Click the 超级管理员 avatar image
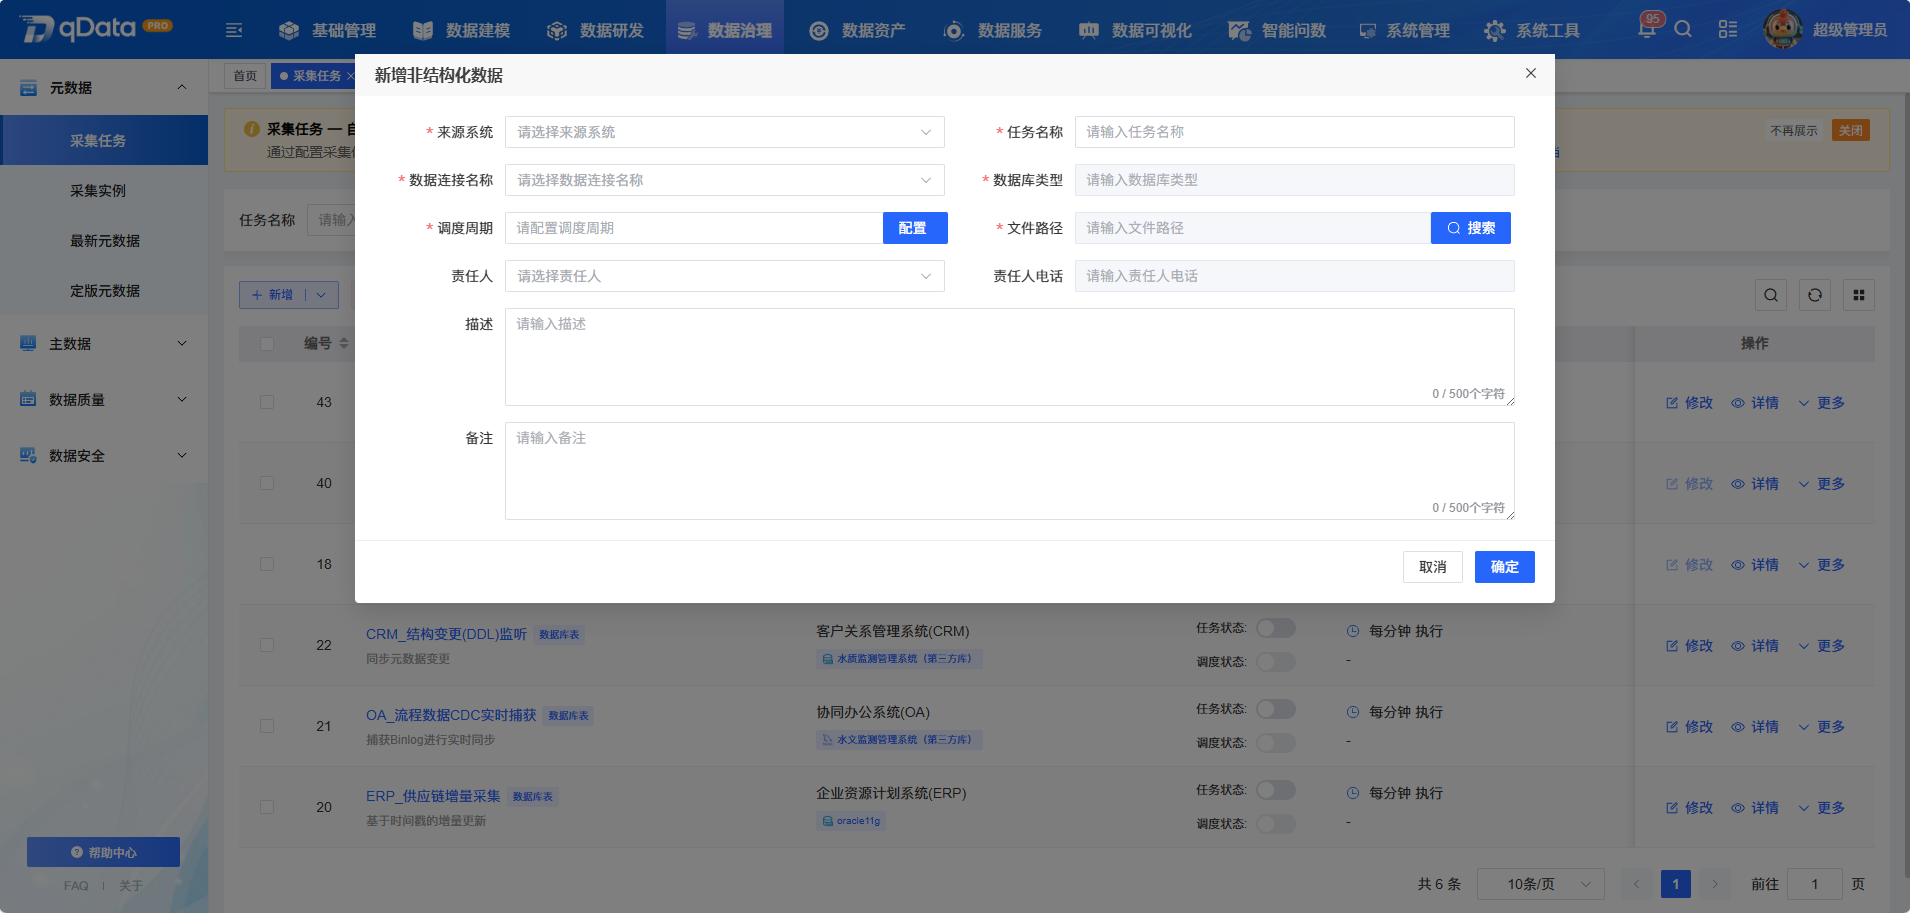Image resolution: width=1910 pixels, height=913 pixels. click(1783, 29)
